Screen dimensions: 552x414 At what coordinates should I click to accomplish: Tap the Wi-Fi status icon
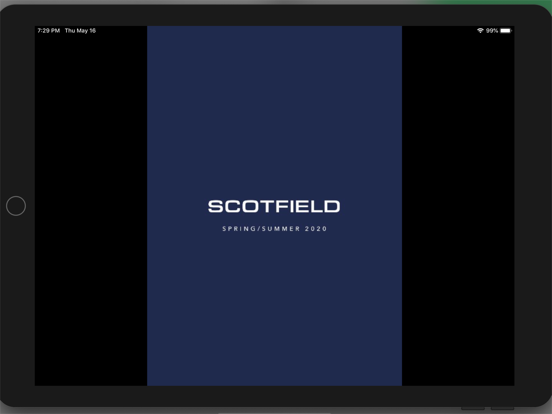pos(480,31)
